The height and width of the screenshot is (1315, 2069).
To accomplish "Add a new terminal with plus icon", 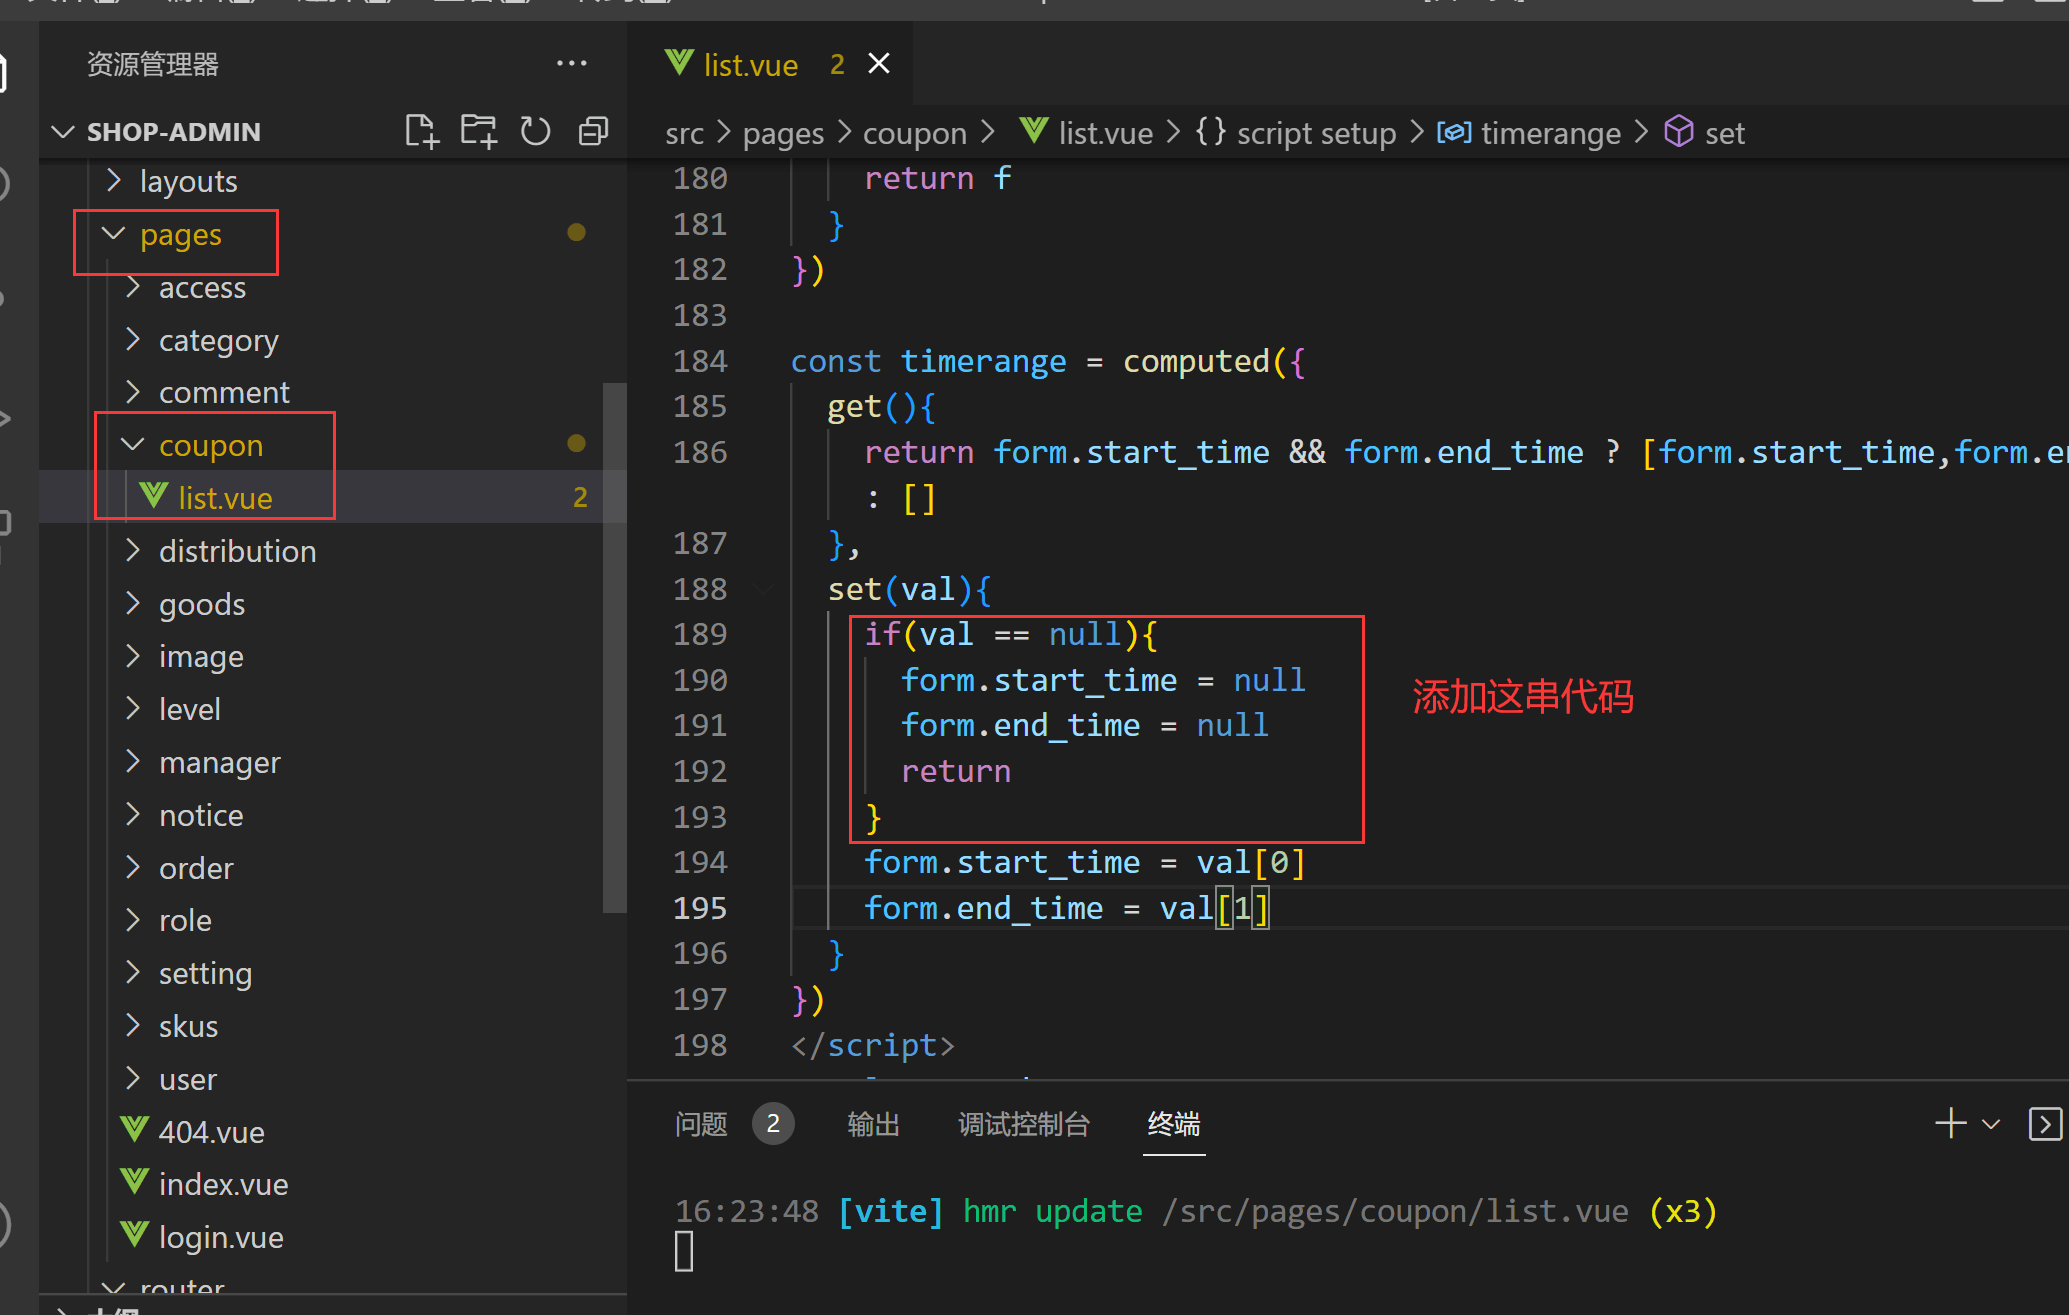I will [1950, 1123].
